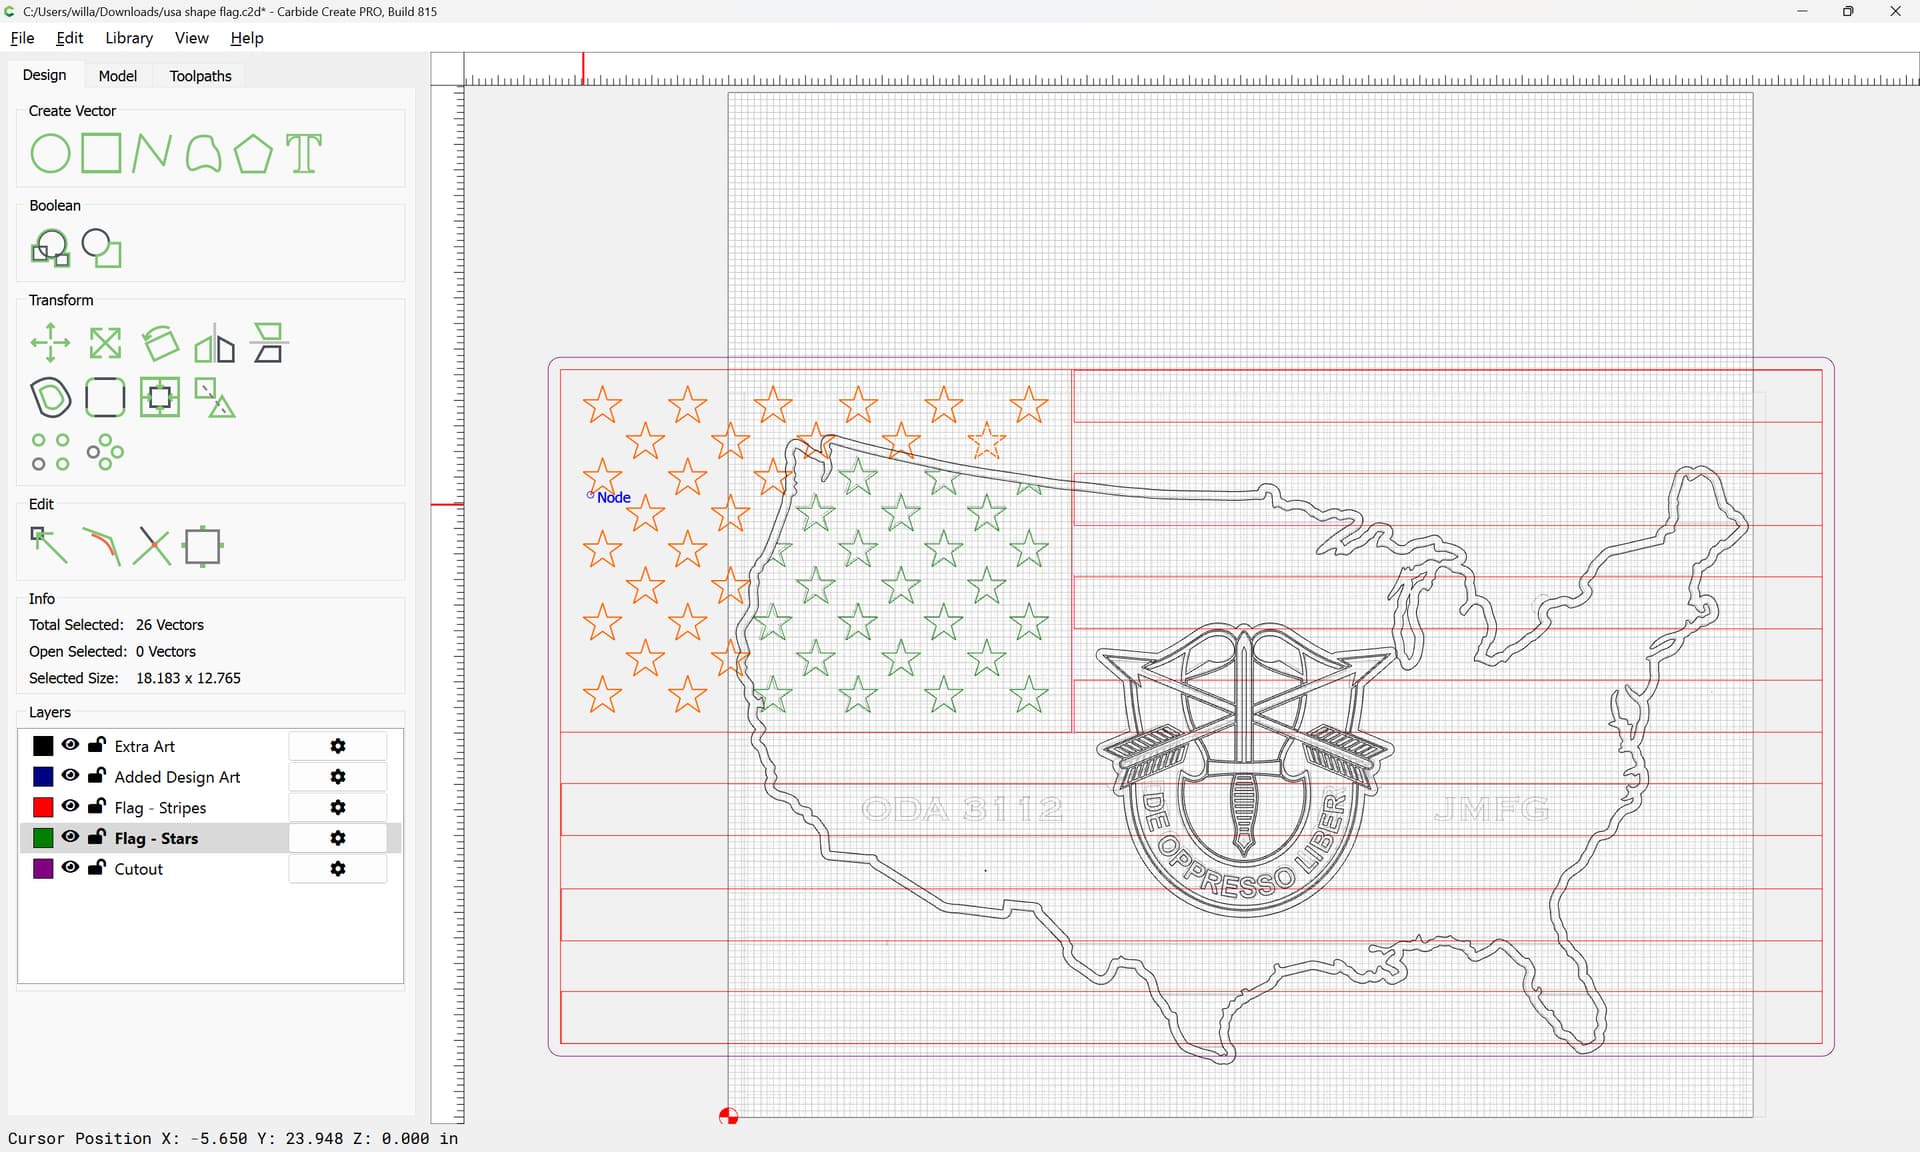The image size is (1920, 1152).
Task: Switch to the Design tab
Action: 45,75
